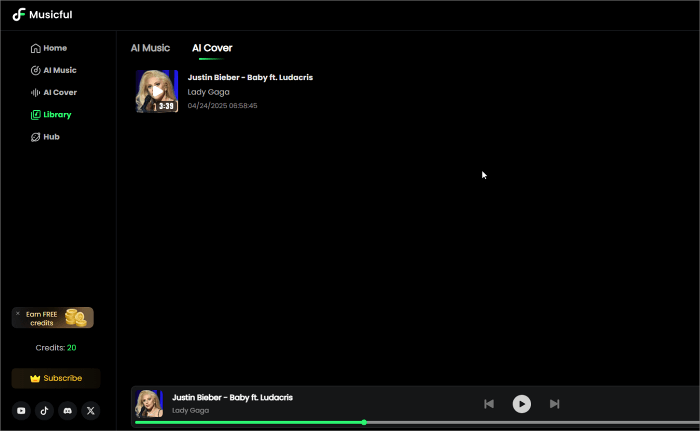Click the player bar song title
Image resolution: width=700 pixels, height=431 pixels.
click(x=232, y=398)
